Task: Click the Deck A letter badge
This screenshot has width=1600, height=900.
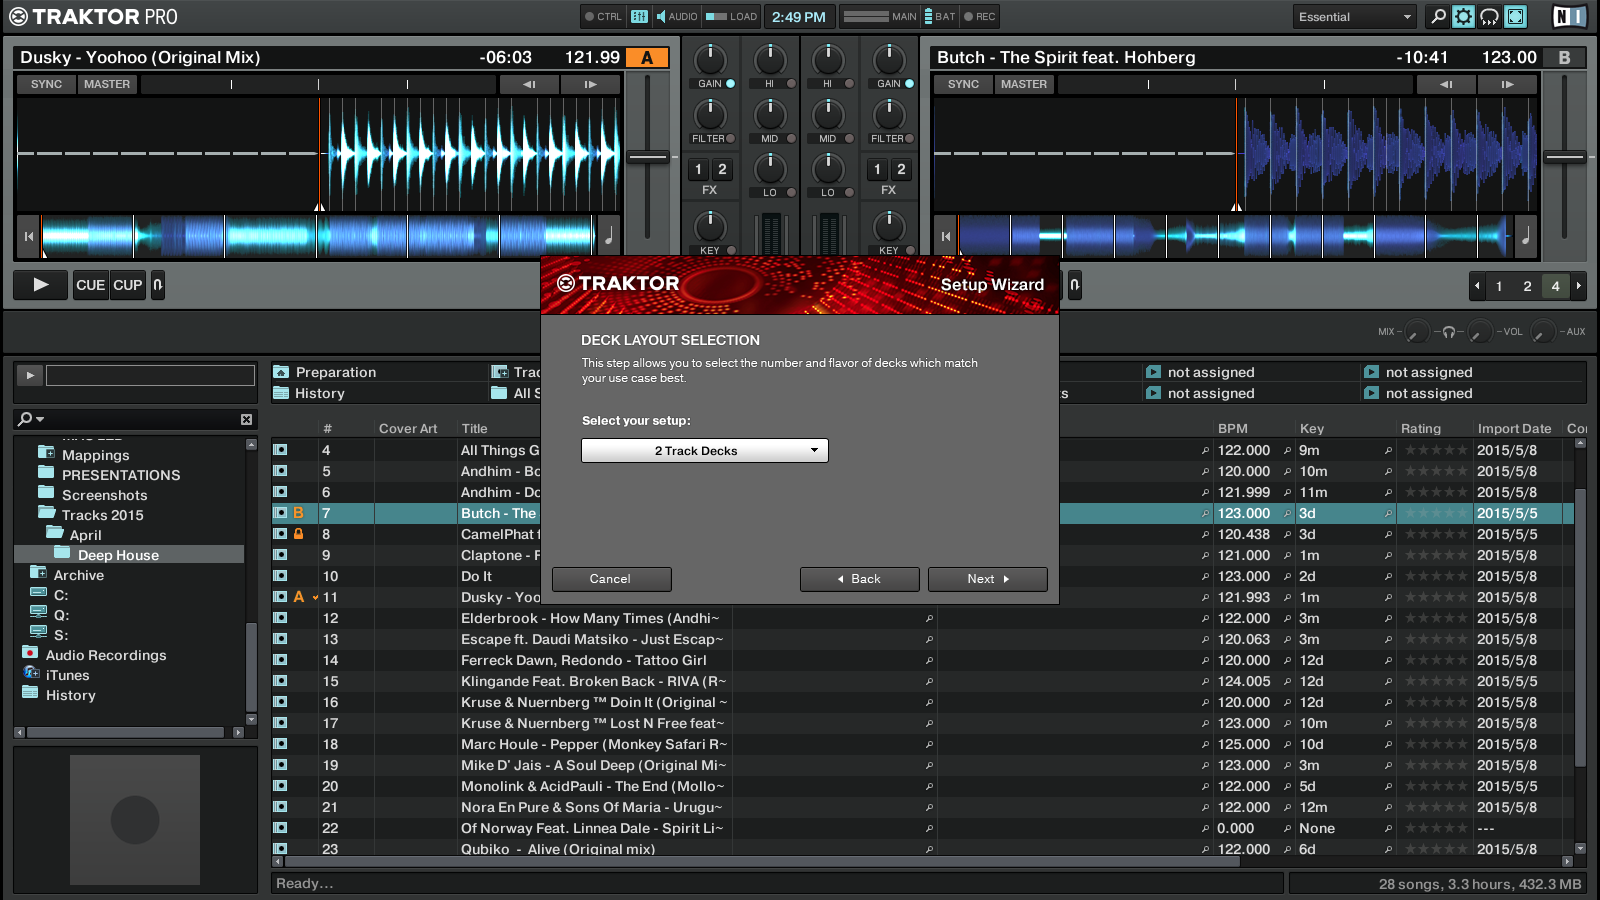Action: point(647,58)
